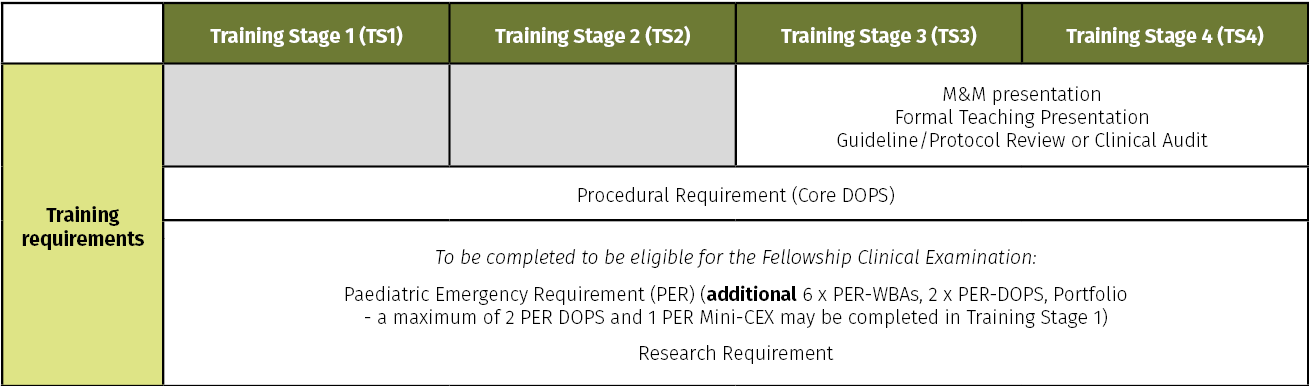Click the maximum of 2 PER DOPS line

point(735,318)
